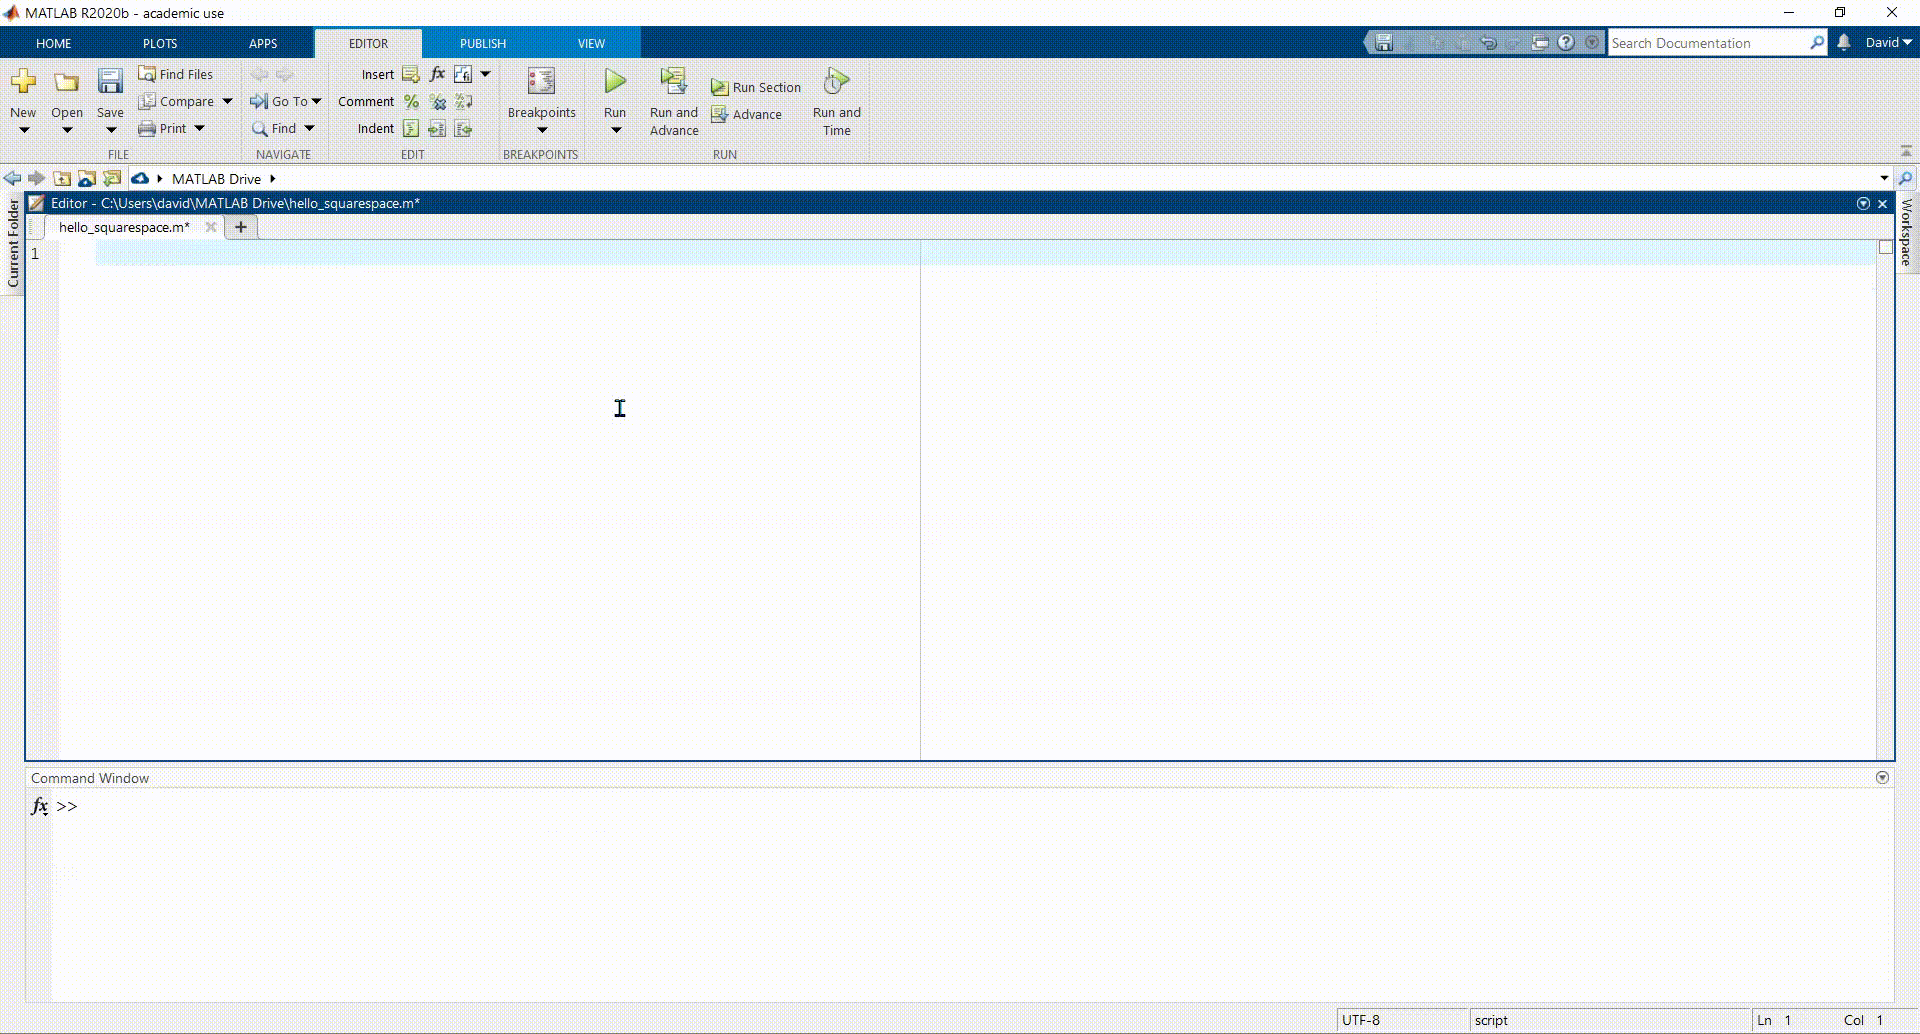The image size is (1920, 1034).
Task: Click the Breakpoints icon
Action: click(x=541, y=81)
